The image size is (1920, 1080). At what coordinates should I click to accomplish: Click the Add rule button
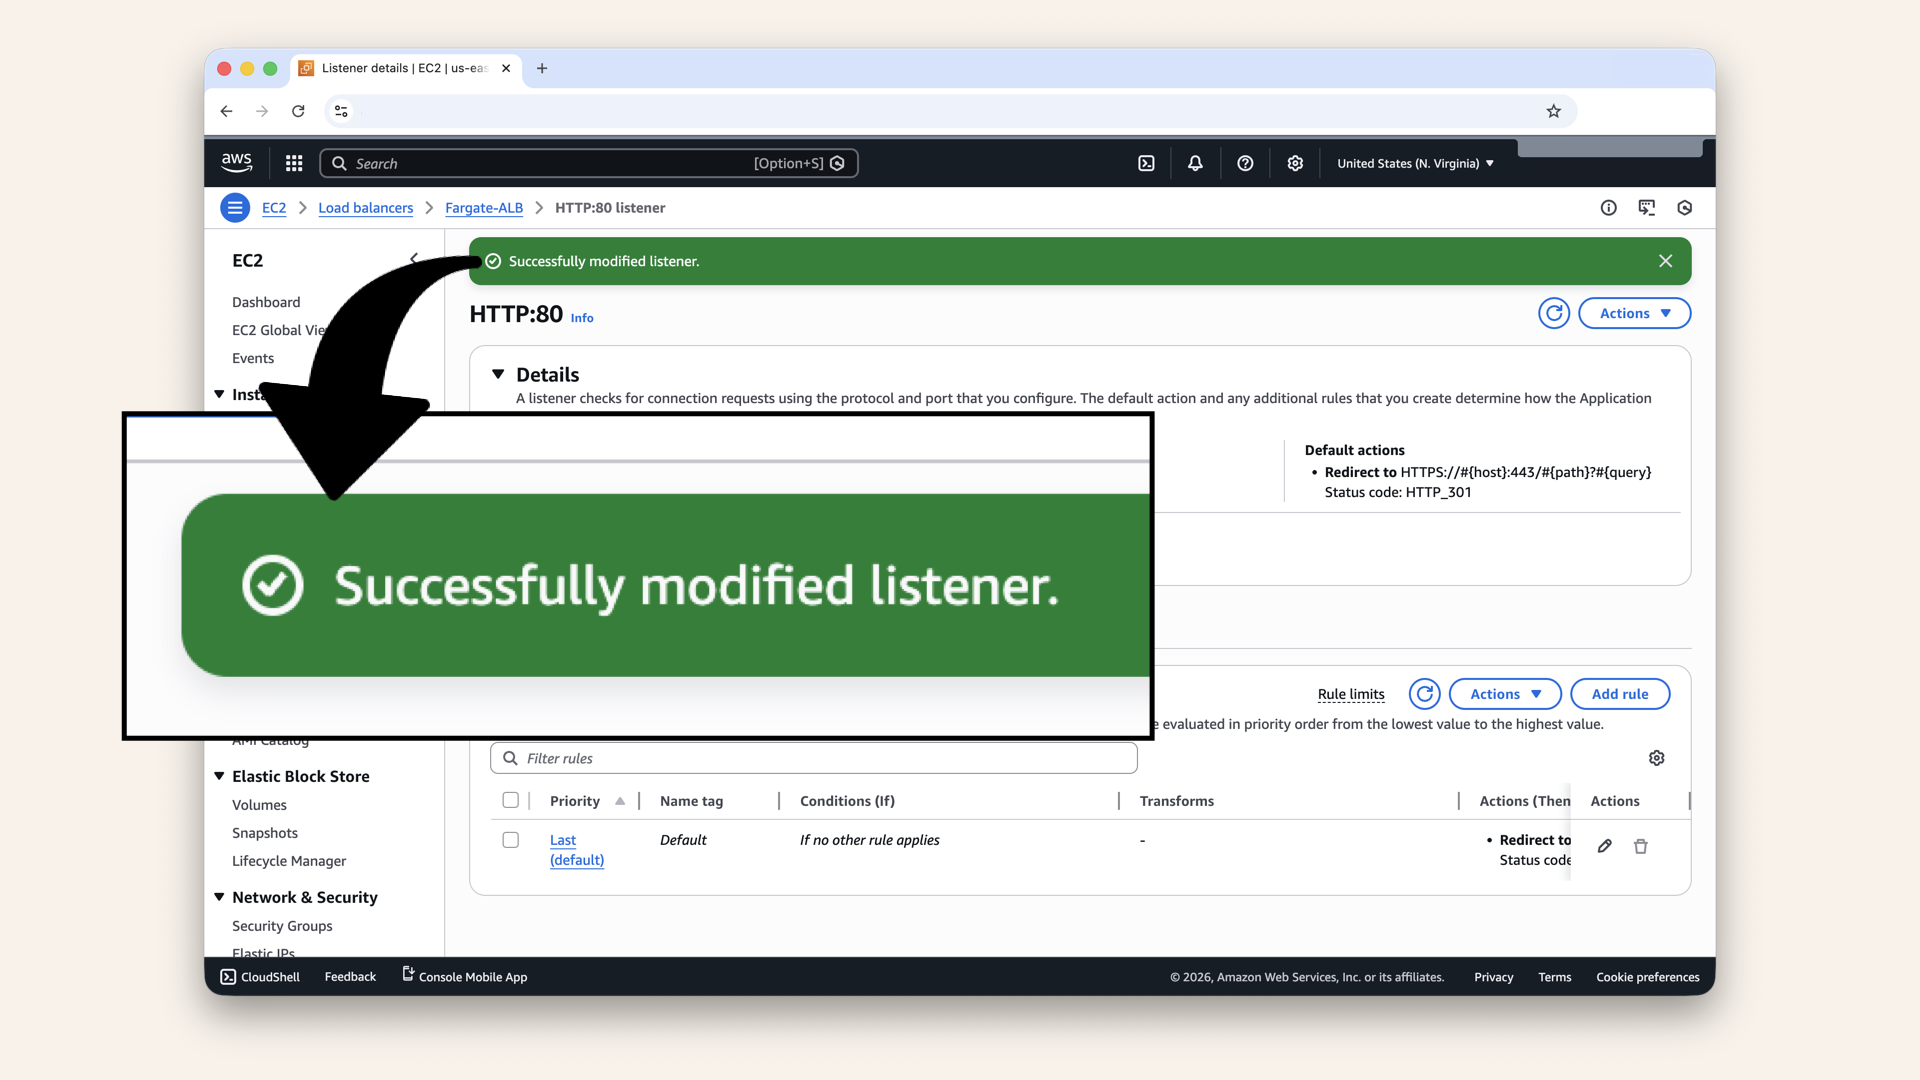pyautogui.click(x=1619, y=693)
